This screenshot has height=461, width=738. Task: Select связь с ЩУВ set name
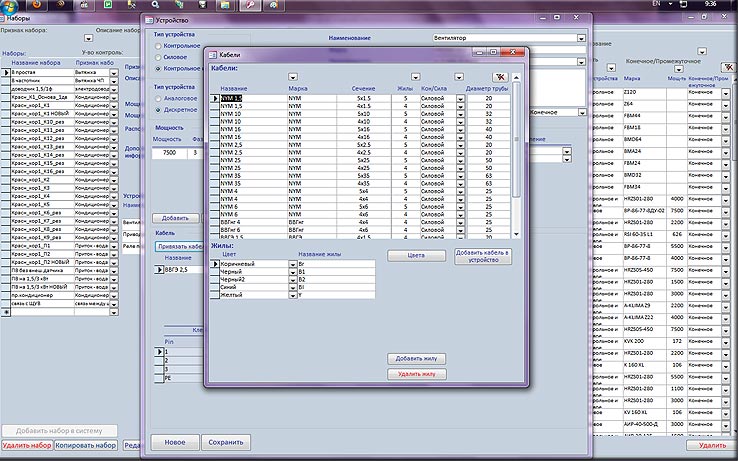click(x=42, y=304)
